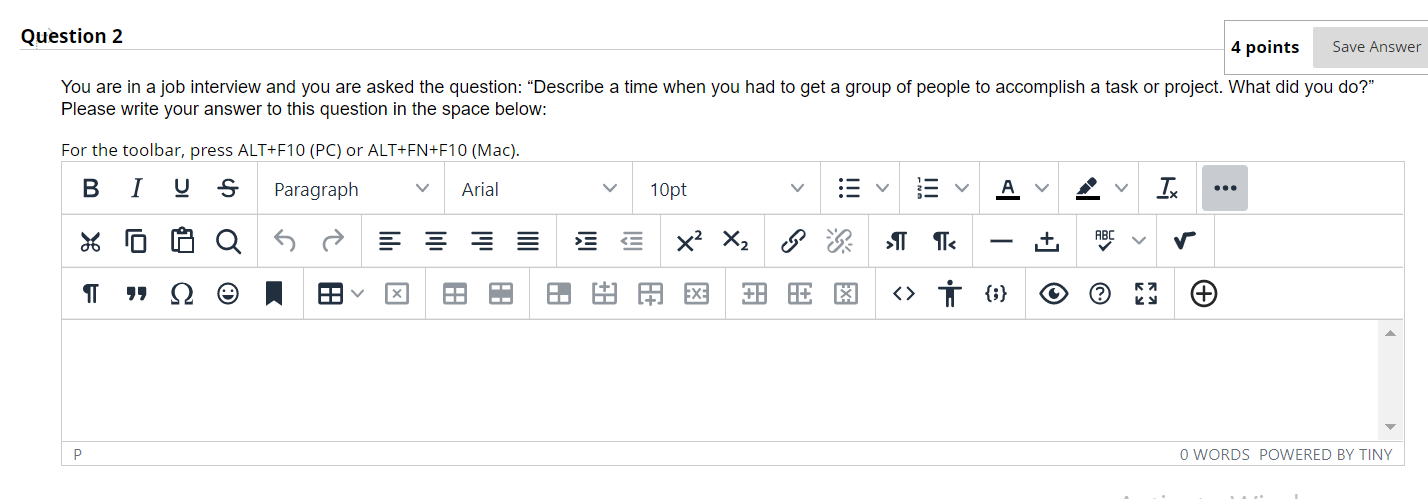Insert table column after
The height and width of the screenshot is (499, 1428).
[800, 294]
